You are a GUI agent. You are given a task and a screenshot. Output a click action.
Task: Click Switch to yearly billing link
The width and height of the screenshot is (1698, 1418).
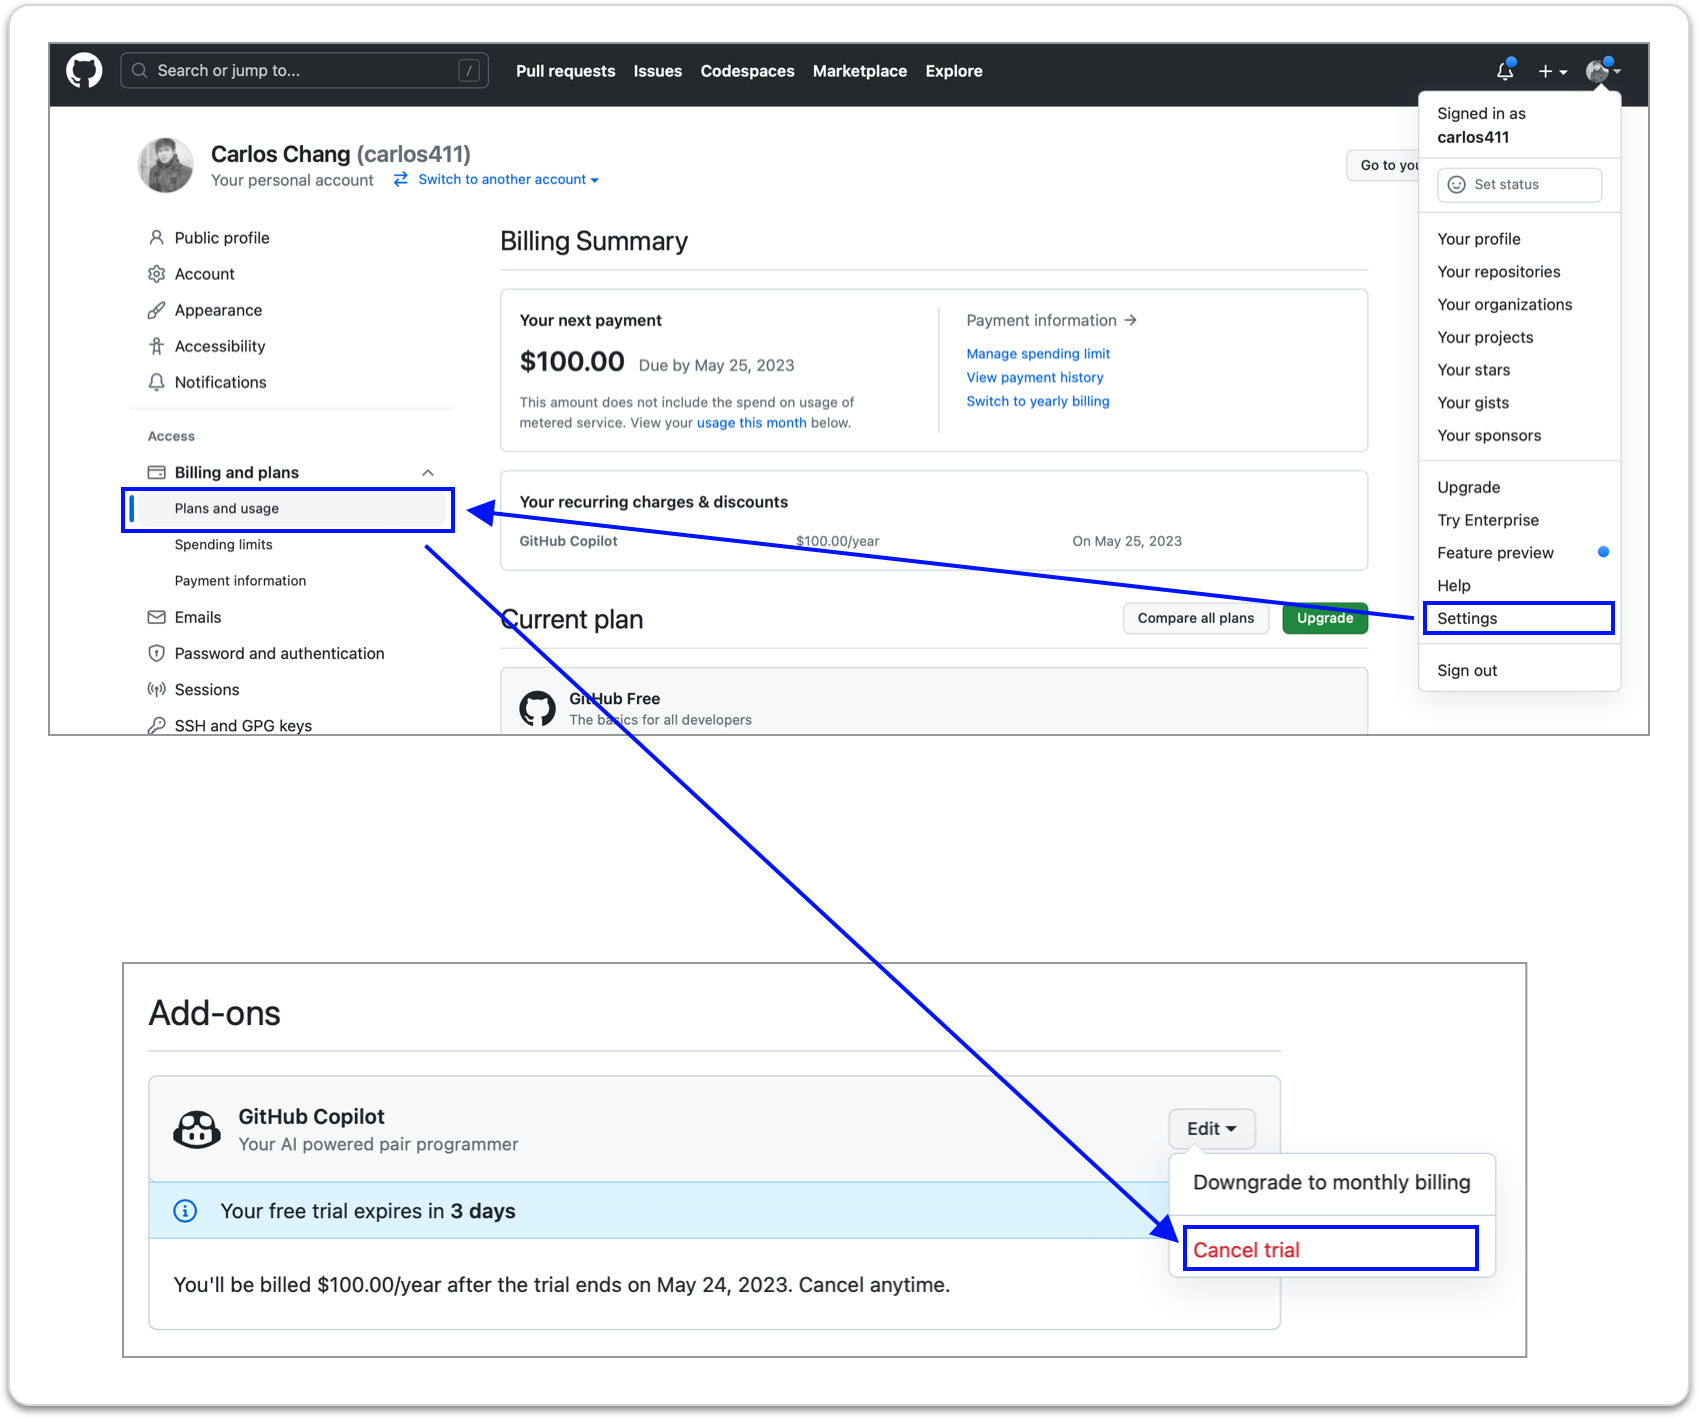pos(1038,402)
